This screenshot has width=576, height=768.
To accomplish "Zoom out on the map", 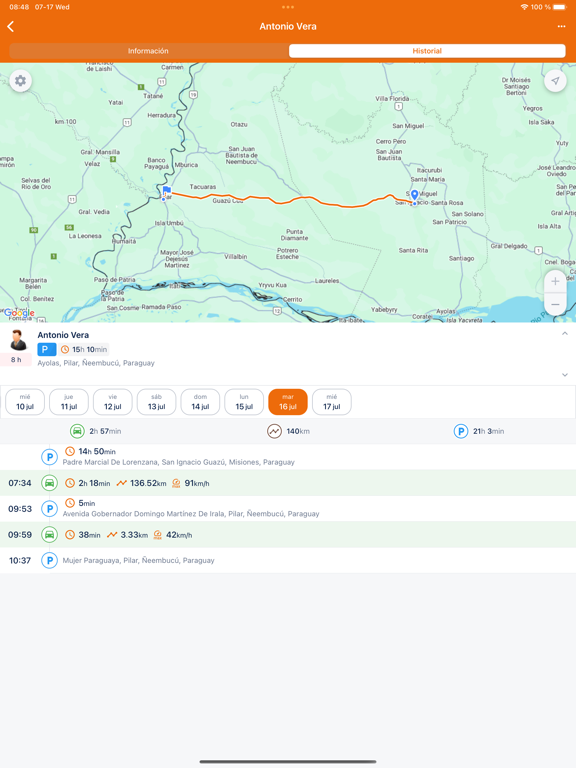I will [x=555, y=304].
